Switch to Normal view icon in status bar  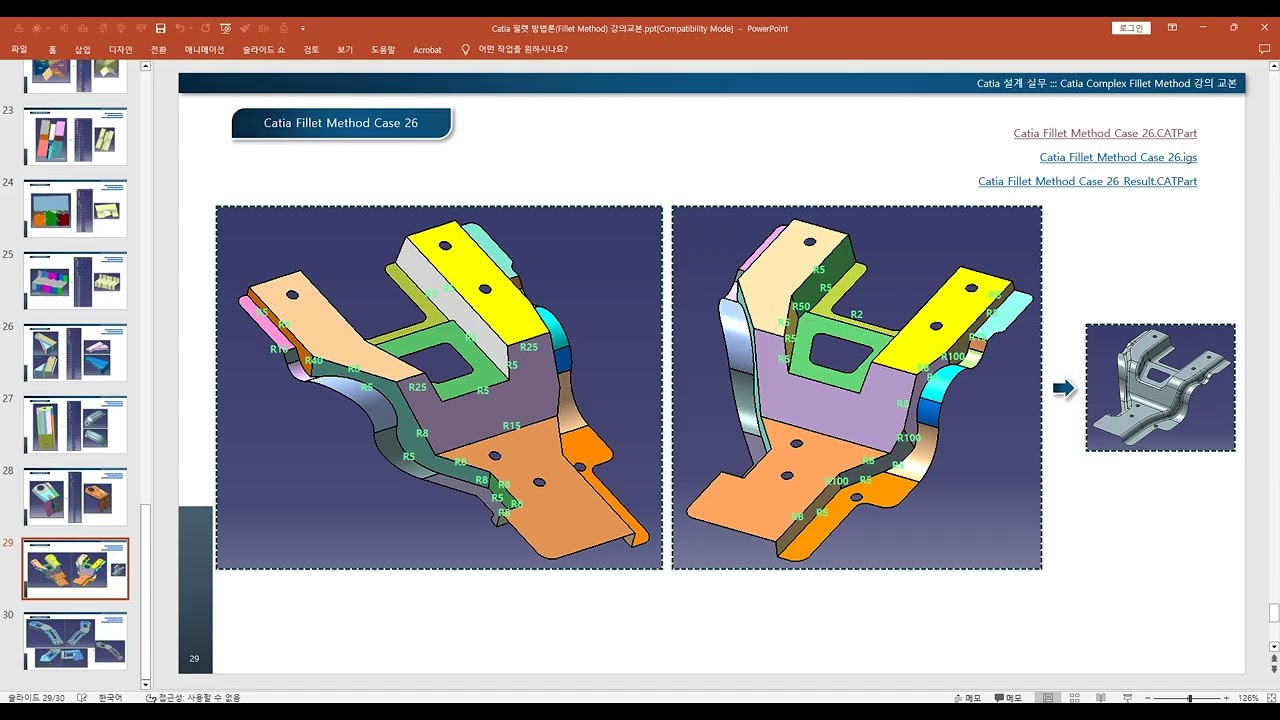pos(1048,698)
